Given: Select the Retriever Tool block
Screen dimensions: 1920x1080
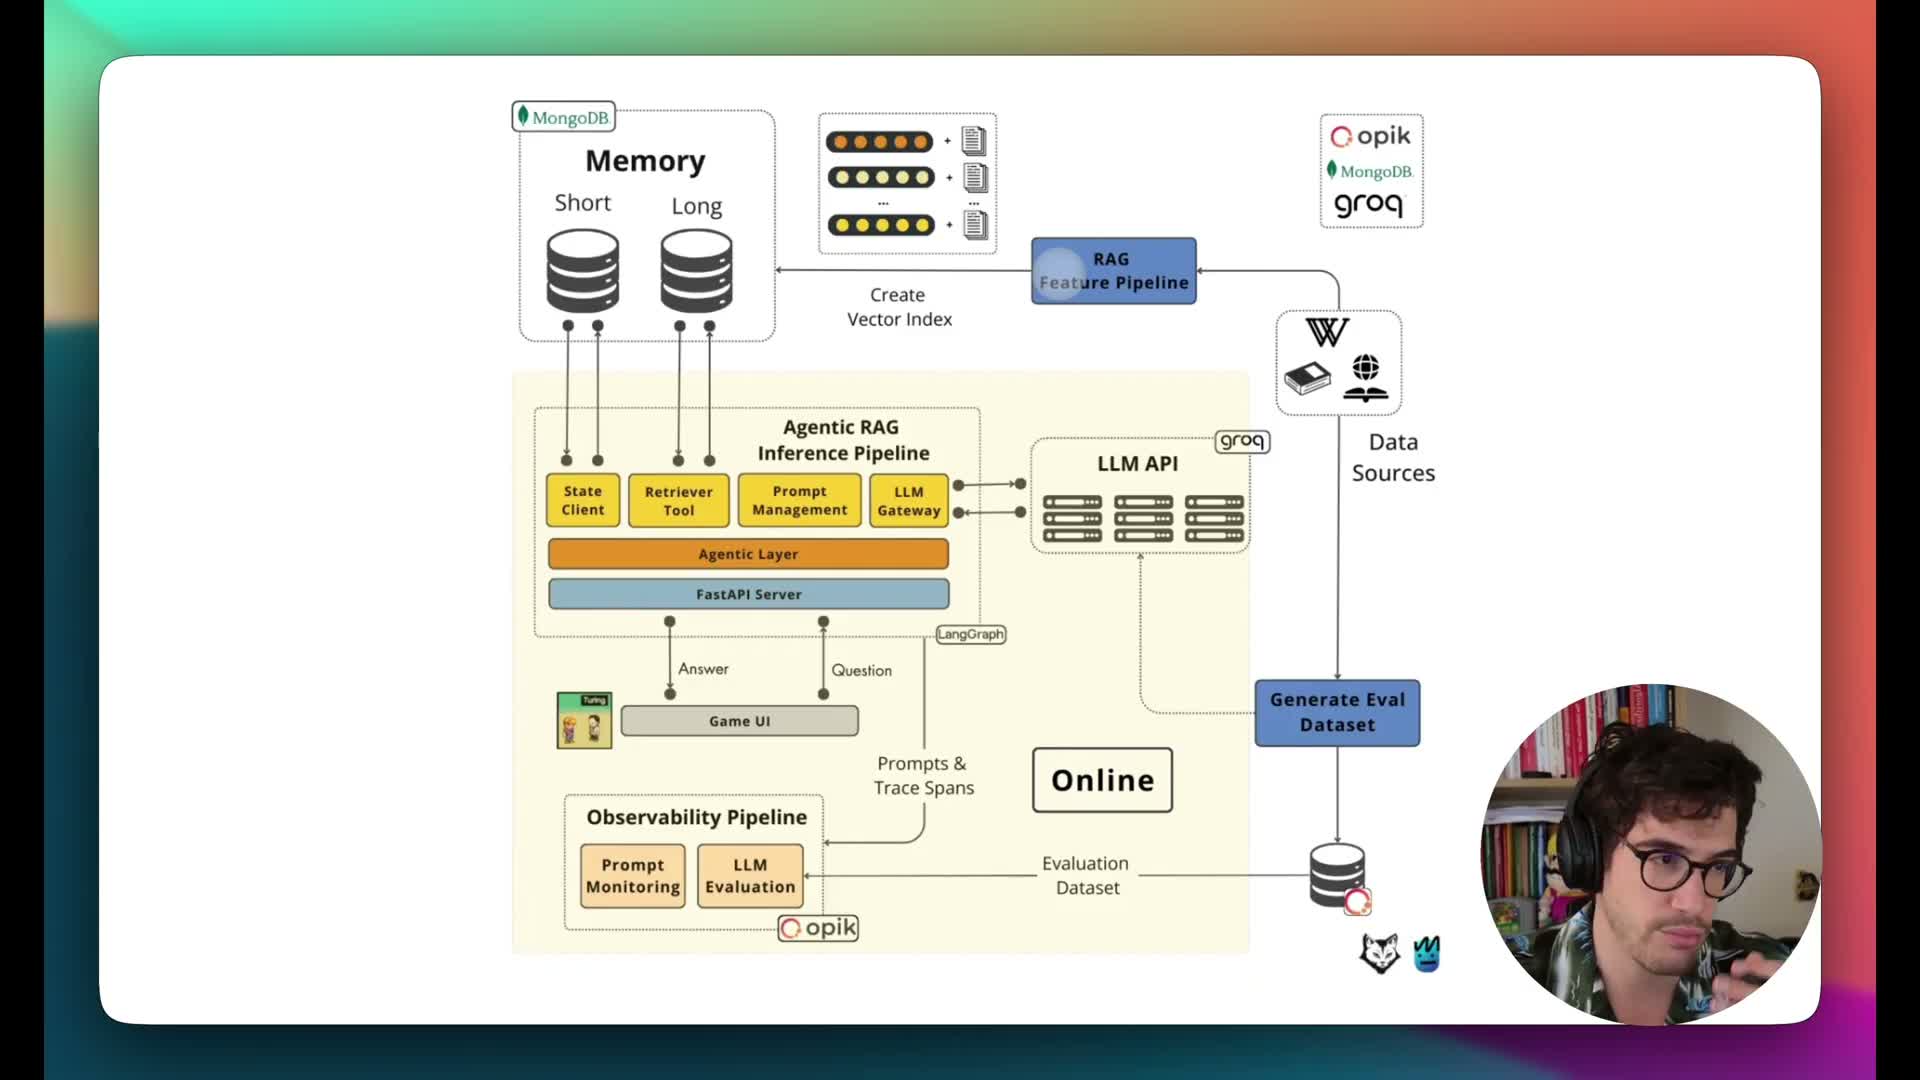Looking at the screenshot, I should pyautogui.click(x=678, y=501).
